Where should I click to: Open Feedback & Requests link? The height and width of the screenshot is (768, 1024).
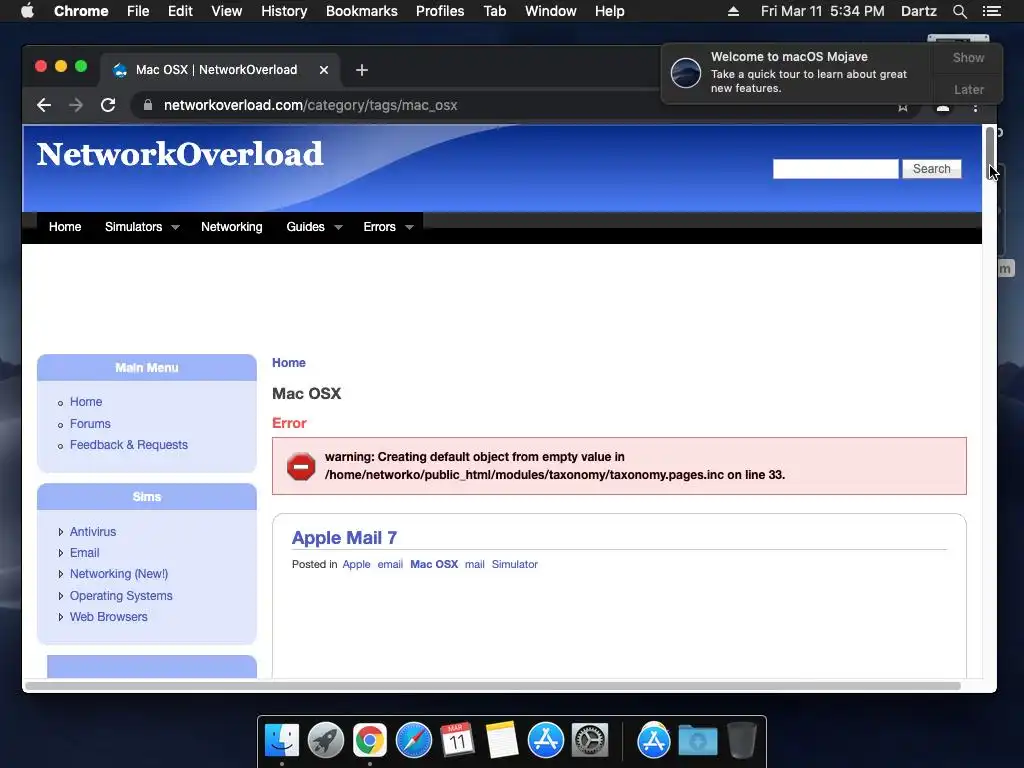pyautogui.click(x=129, y=445)
